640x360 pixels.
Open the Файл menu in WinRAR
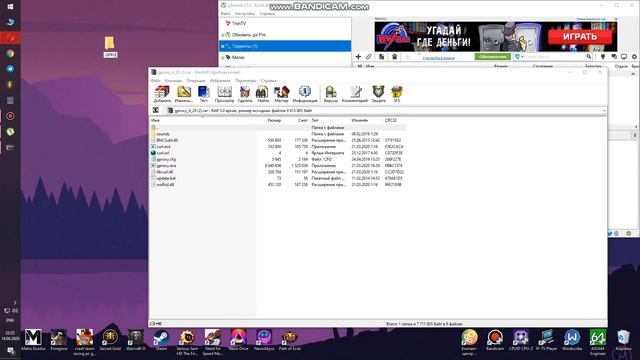click(x=156, y=80)
